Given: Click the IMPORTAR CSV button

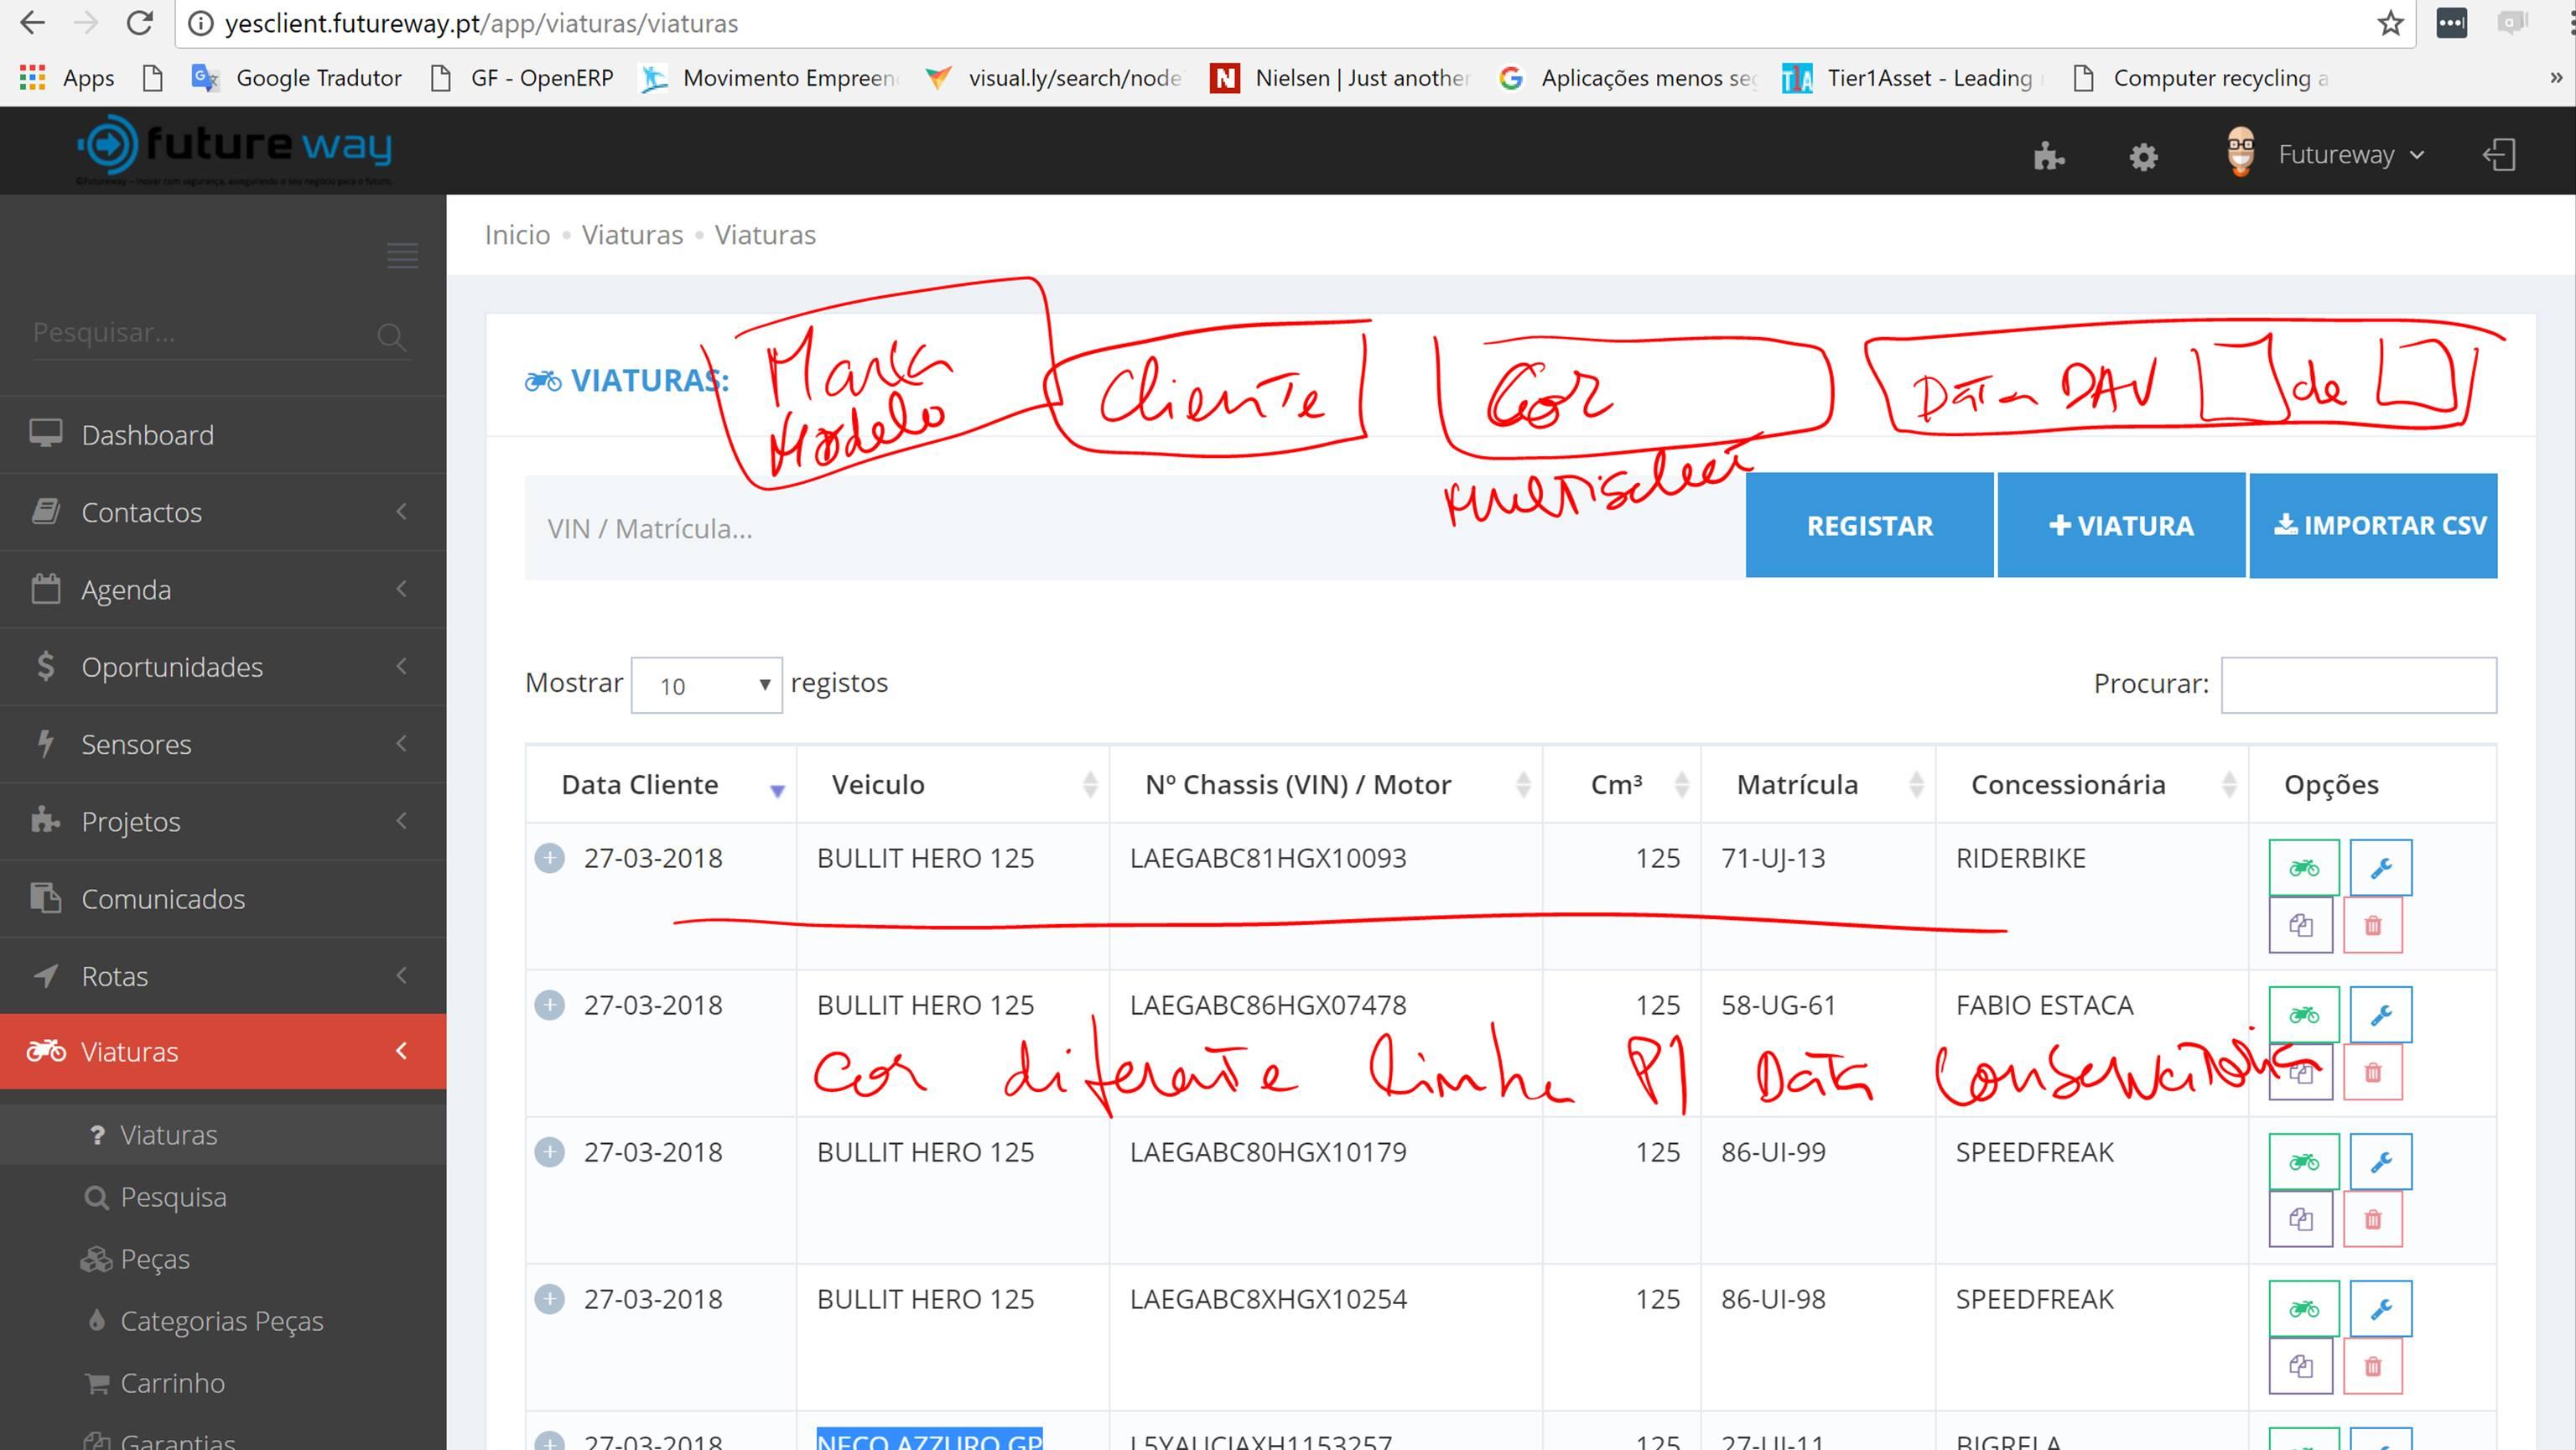Looking at the screenshot, I should [x=2373, y=526].
